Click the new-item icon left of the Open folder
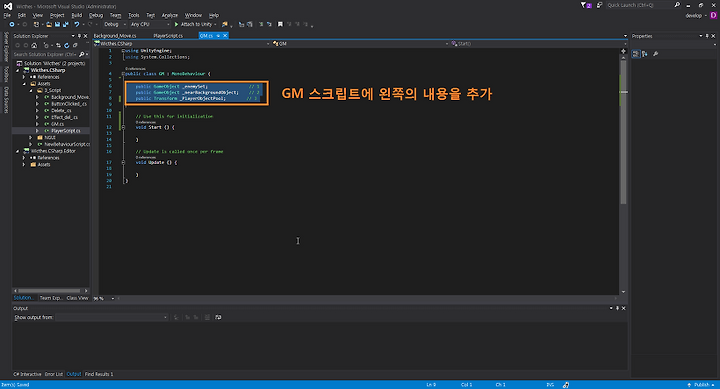Screen dimensions: 720x389 click(x=36, y=24)
